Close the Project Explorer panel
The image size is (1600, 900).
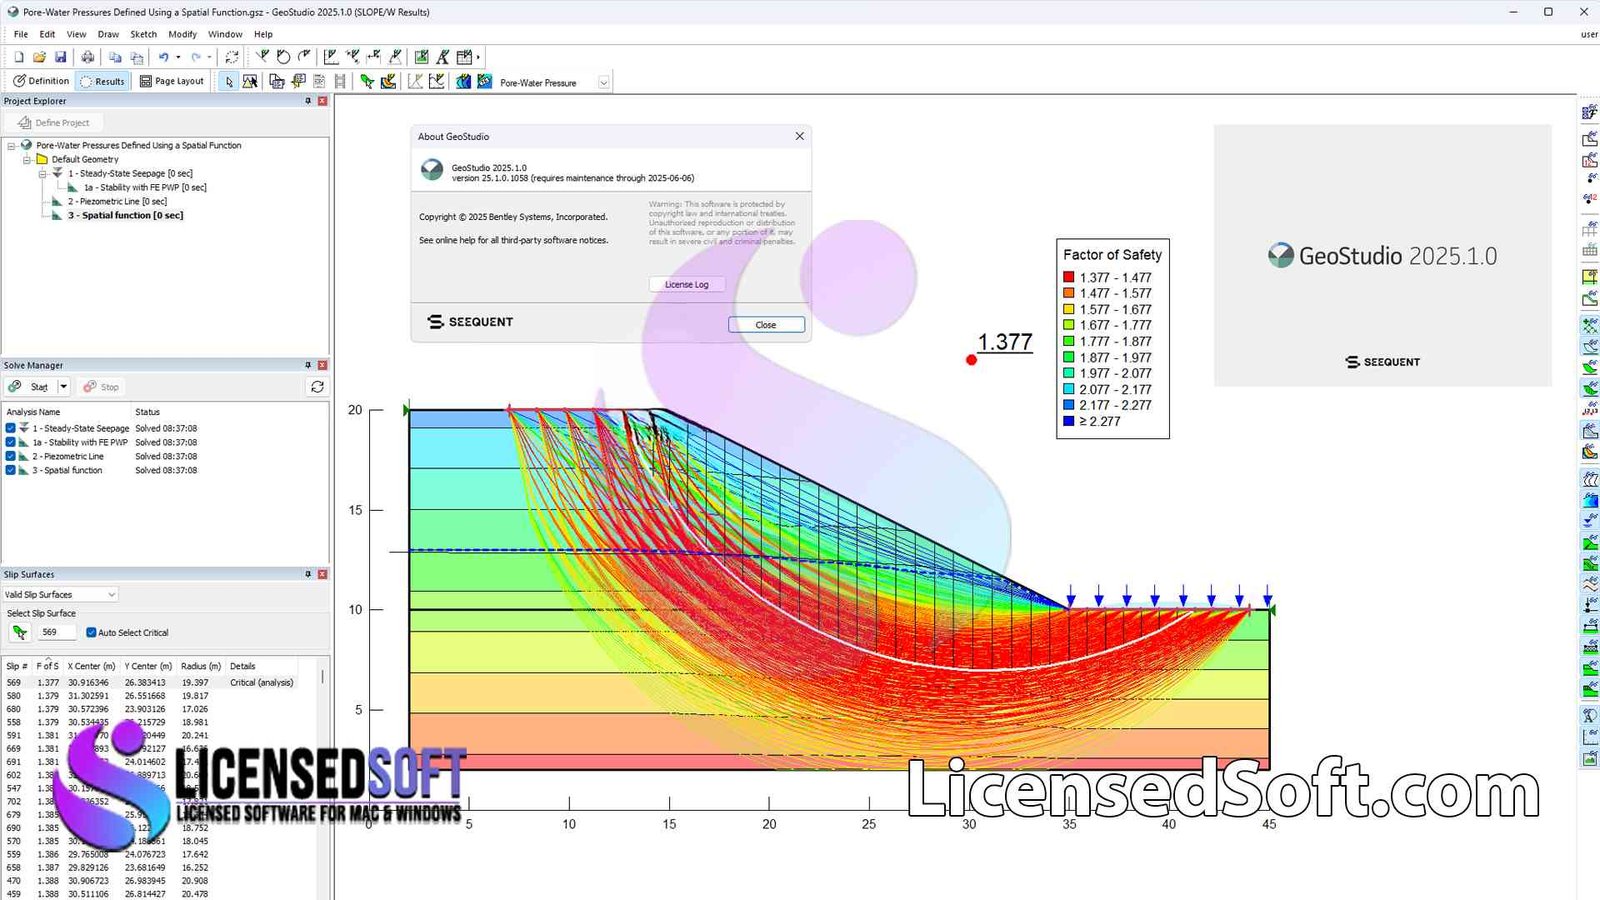[x=322, y=101]
